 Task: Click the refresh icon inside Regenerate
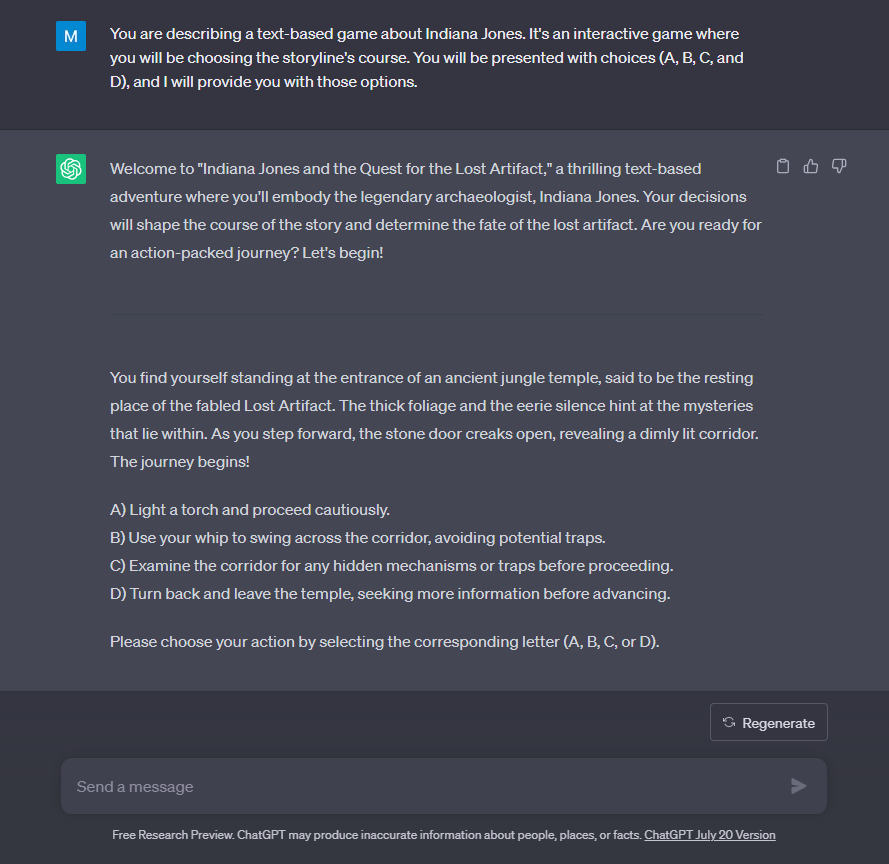coord(731,722)
